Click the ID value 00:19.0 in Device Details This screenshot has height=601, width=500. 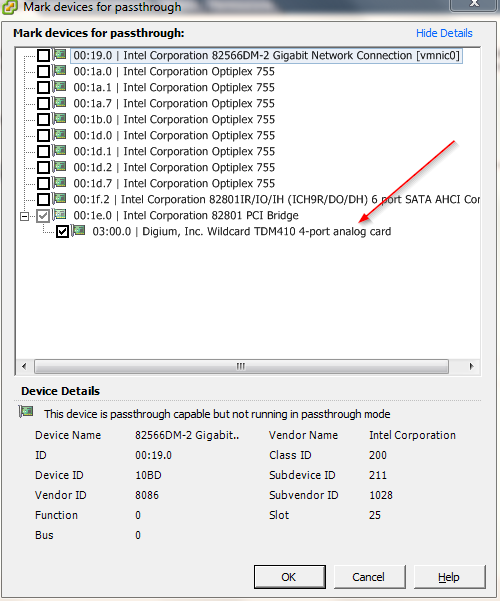click(153, 455)
